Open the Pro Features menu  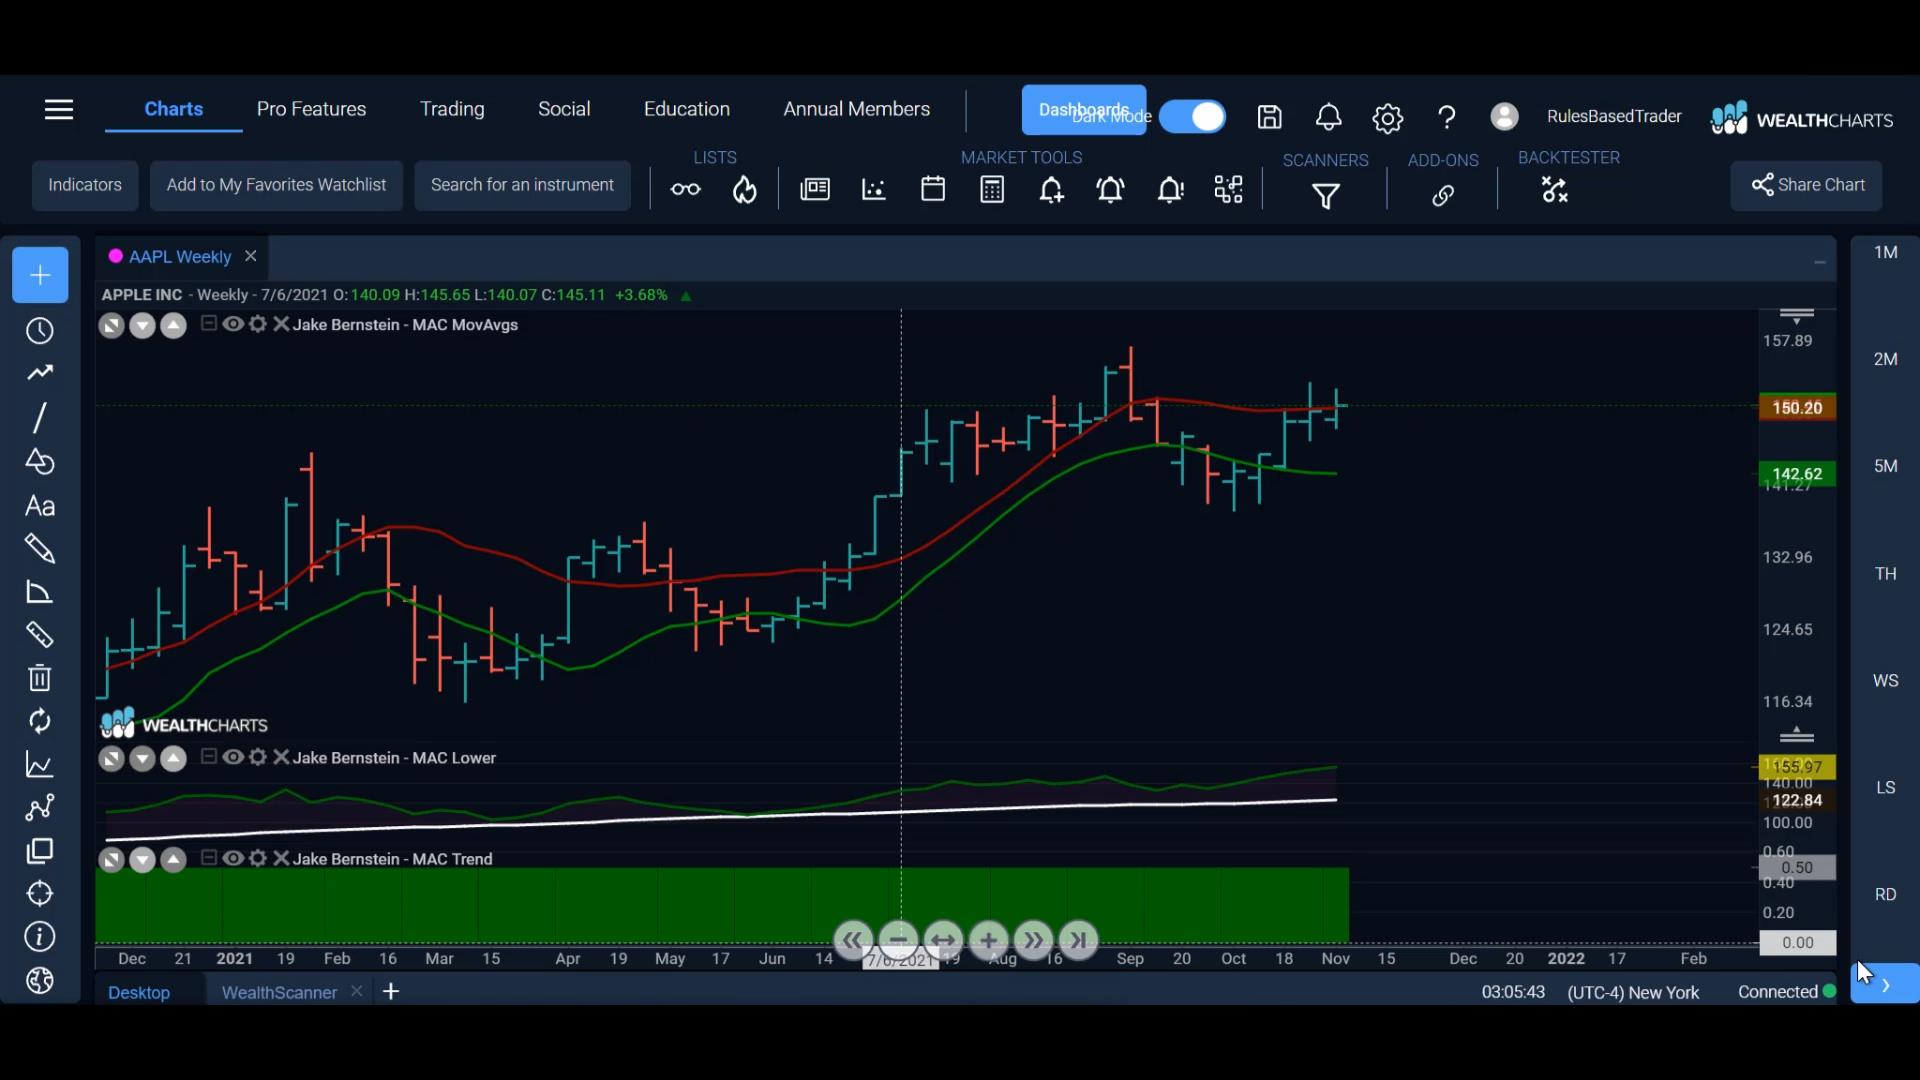311,109
